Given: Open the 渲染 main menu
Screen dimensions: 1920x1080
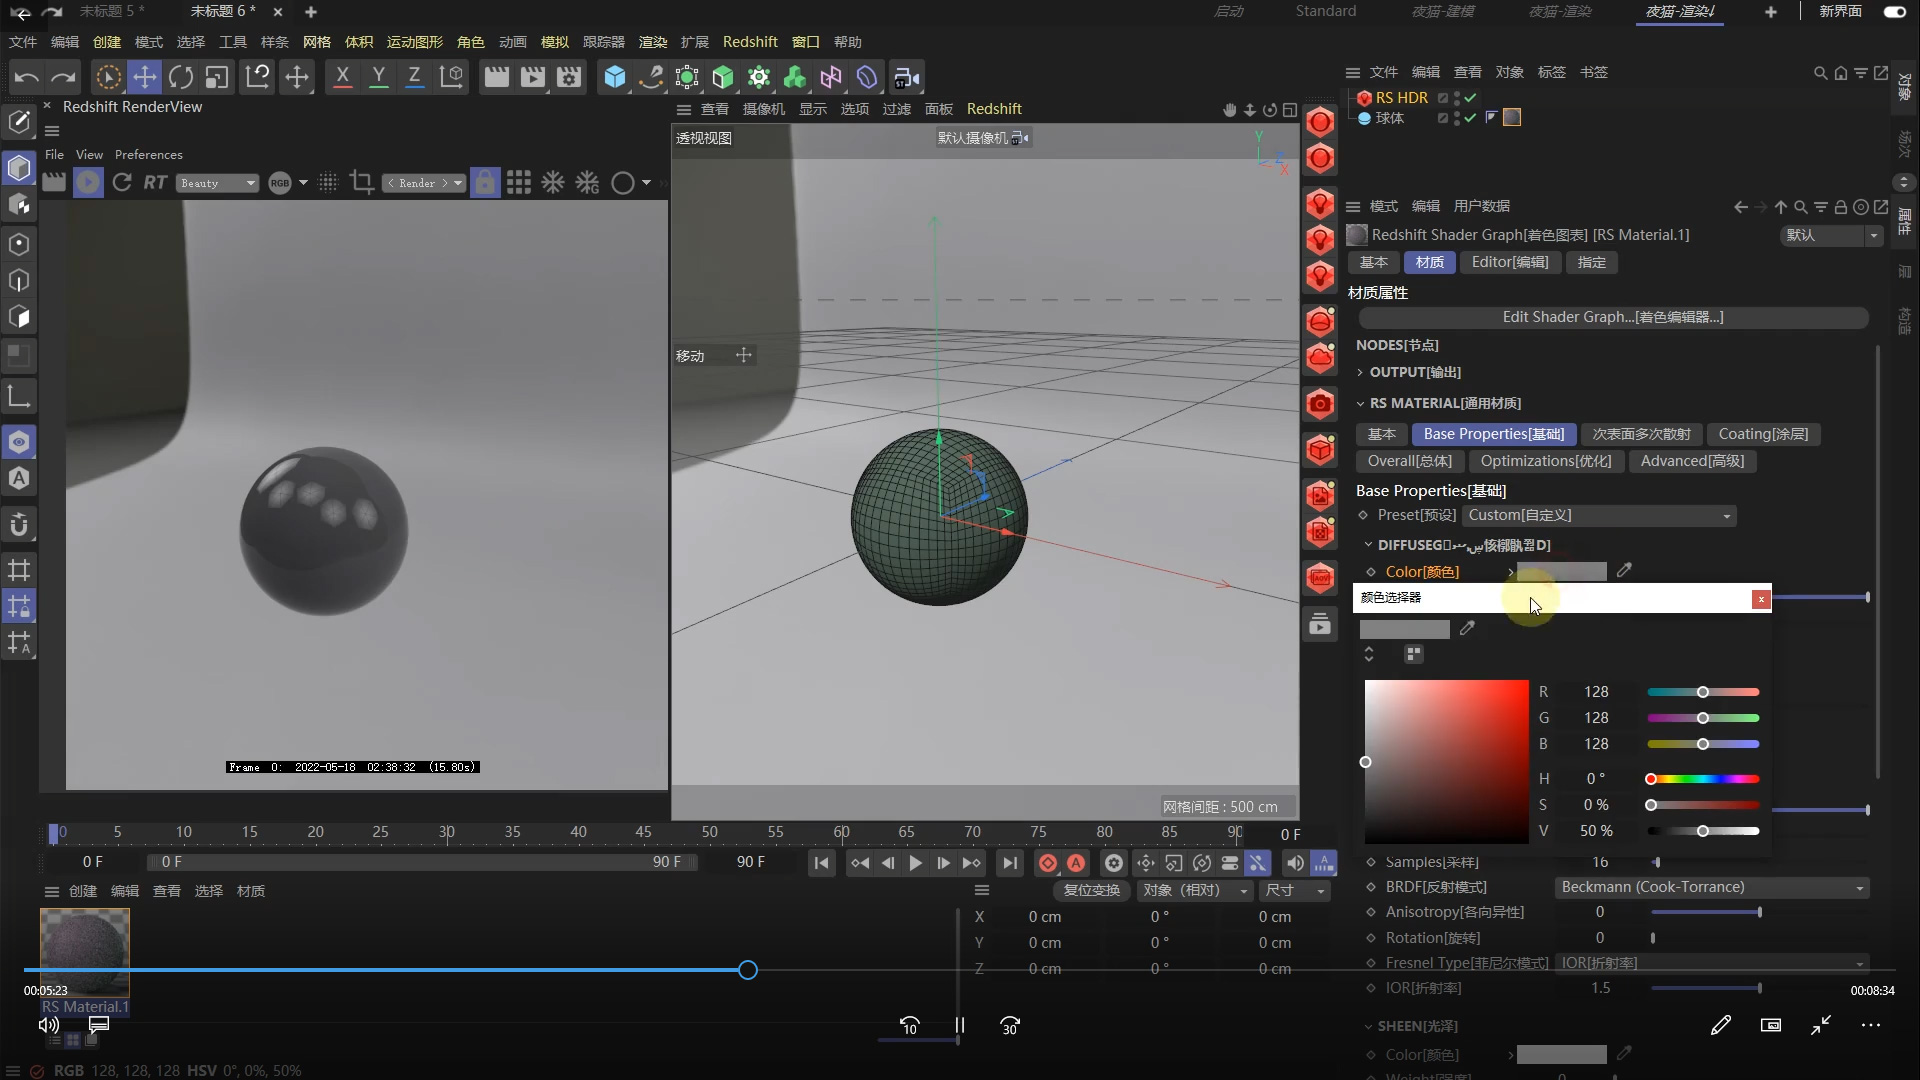Looking at the screenshot, I should [x=653, y=41].
